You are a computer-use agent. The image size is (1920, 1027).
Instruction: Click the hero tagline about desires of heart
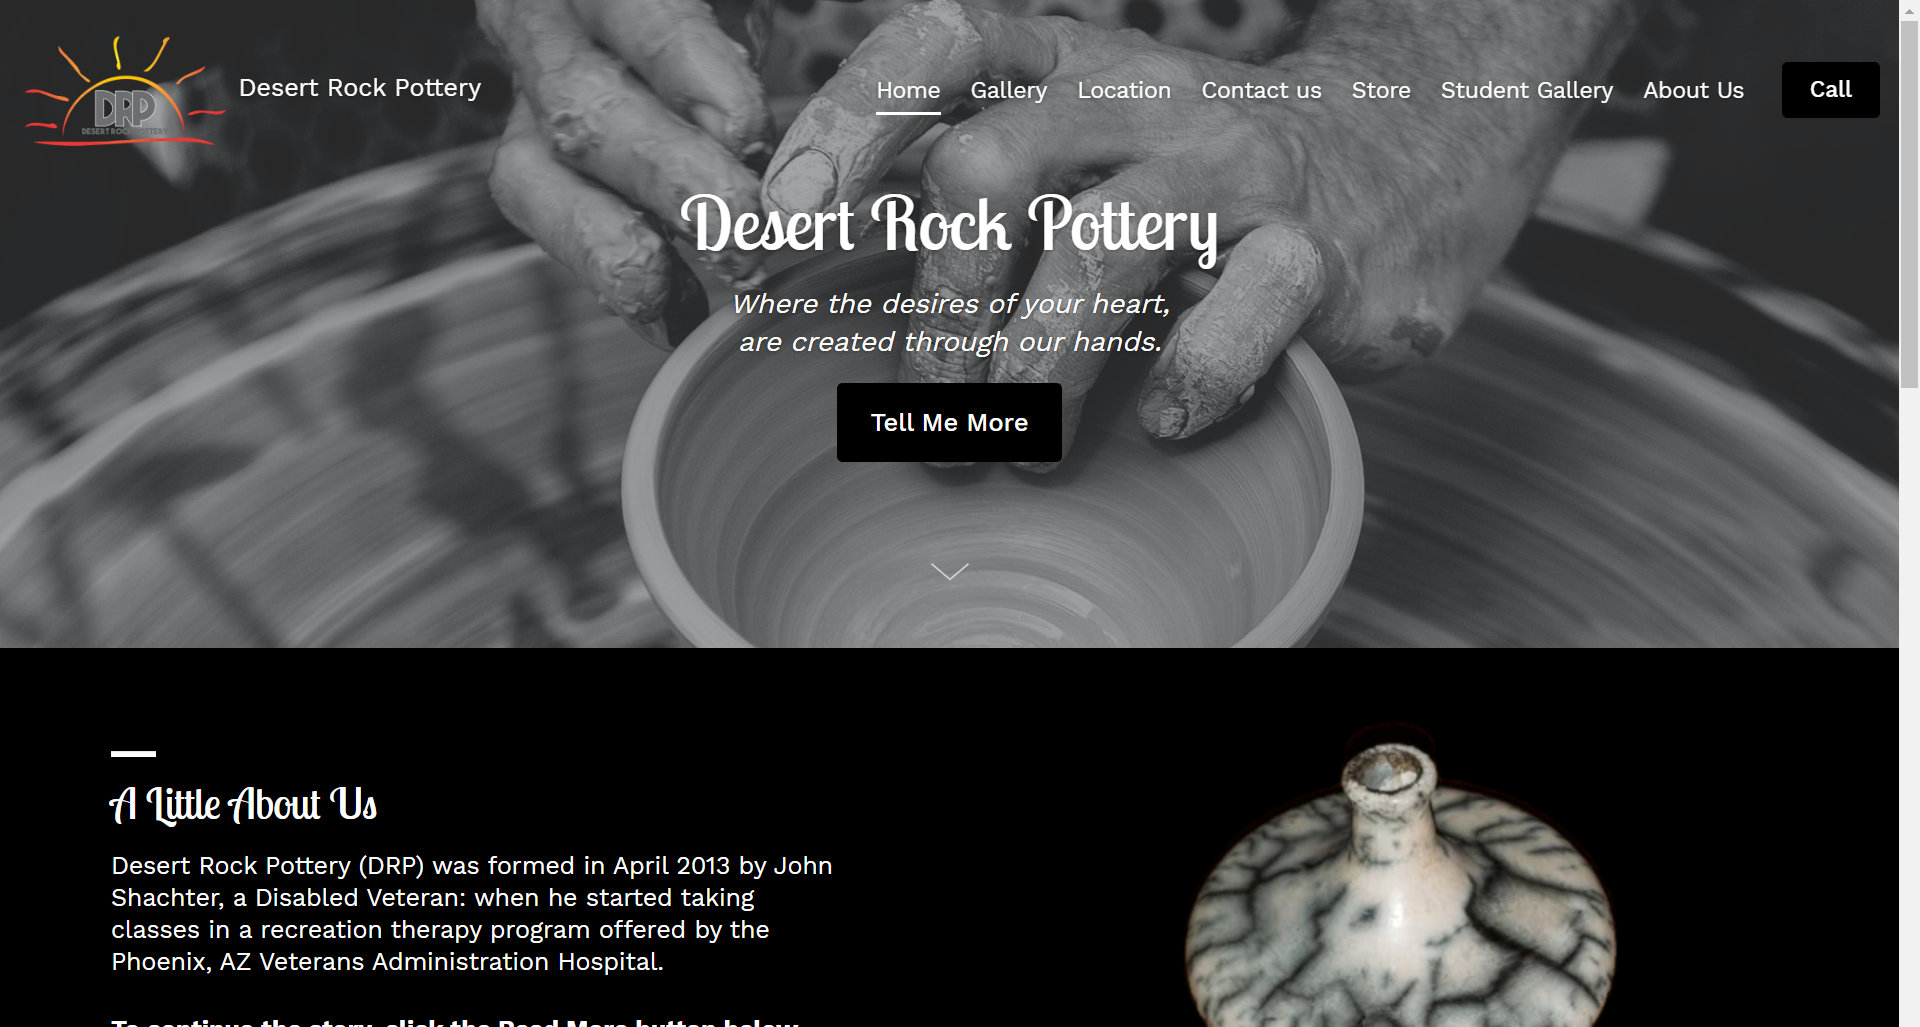[x=950, y=322]
